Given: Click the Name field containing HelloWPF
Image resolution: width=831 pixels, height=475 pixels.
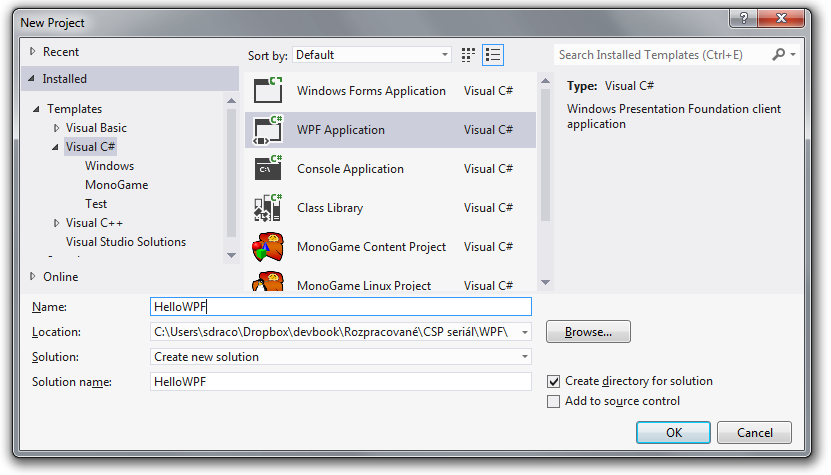Looking at the screenshot, I should [341, 306].
